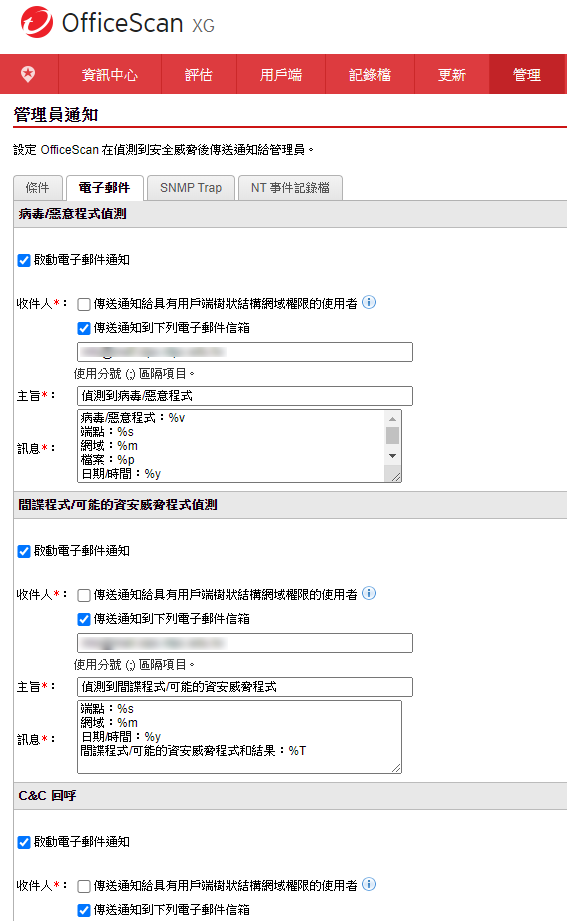Open the 資訊中心 menu item
Screen dimensions: 567x921
coord(110,75)
